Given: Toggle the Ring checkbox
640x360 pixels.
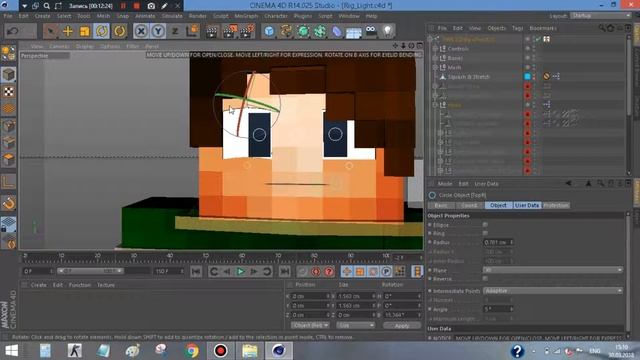Looking at the screenshot, I should [485, 233].
